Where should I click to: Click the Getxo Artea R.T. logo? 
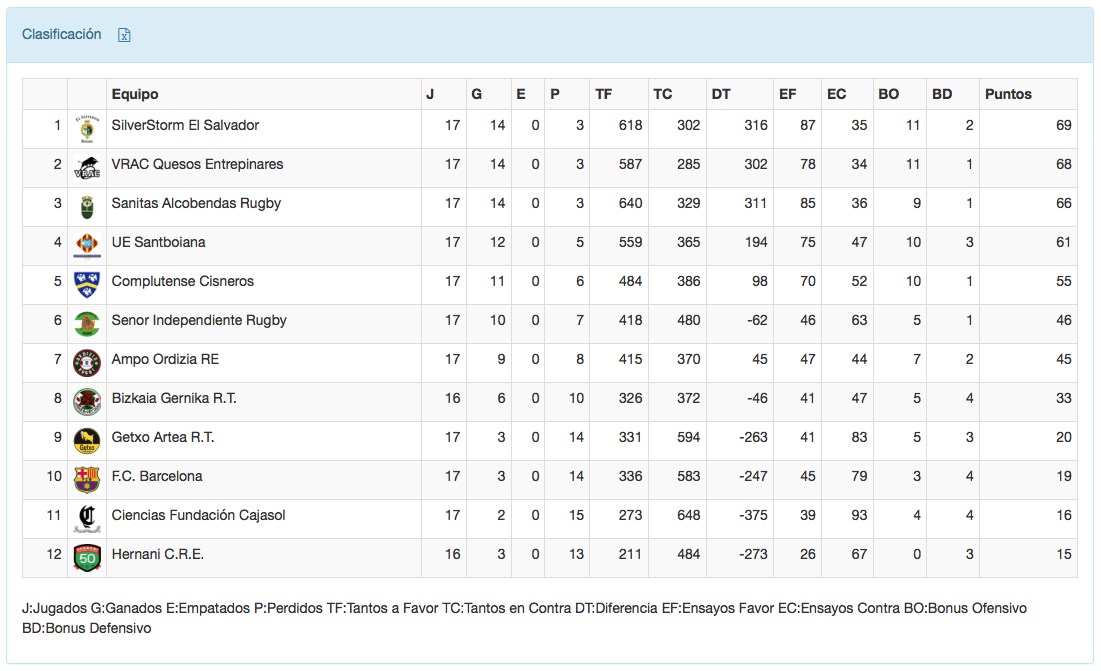(87, 441)
